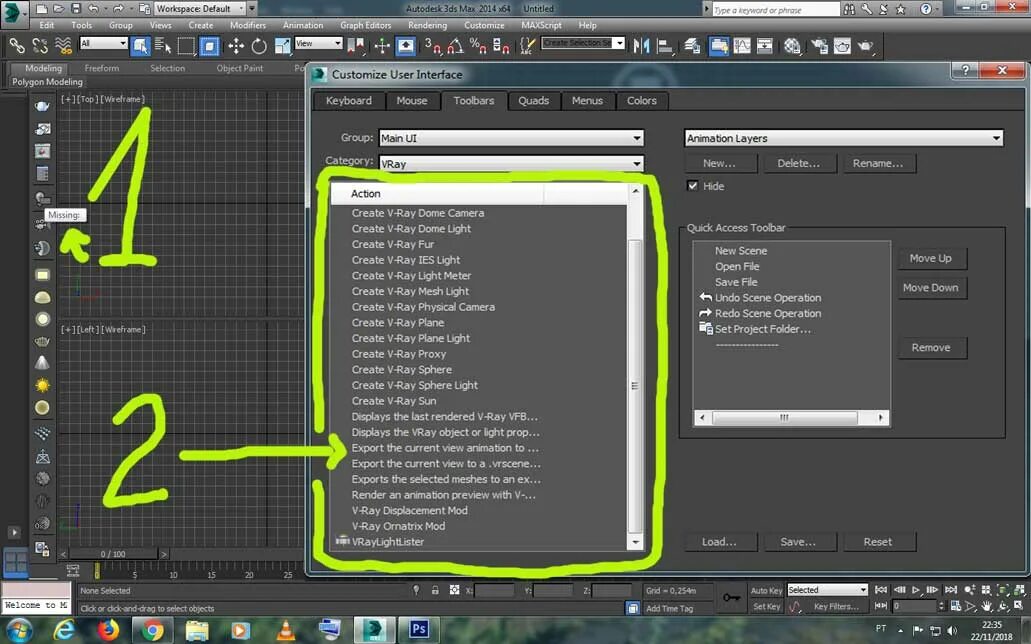
Task: Open the Animation Layers toolbar dropdown
Action: (x=844, y=138)
